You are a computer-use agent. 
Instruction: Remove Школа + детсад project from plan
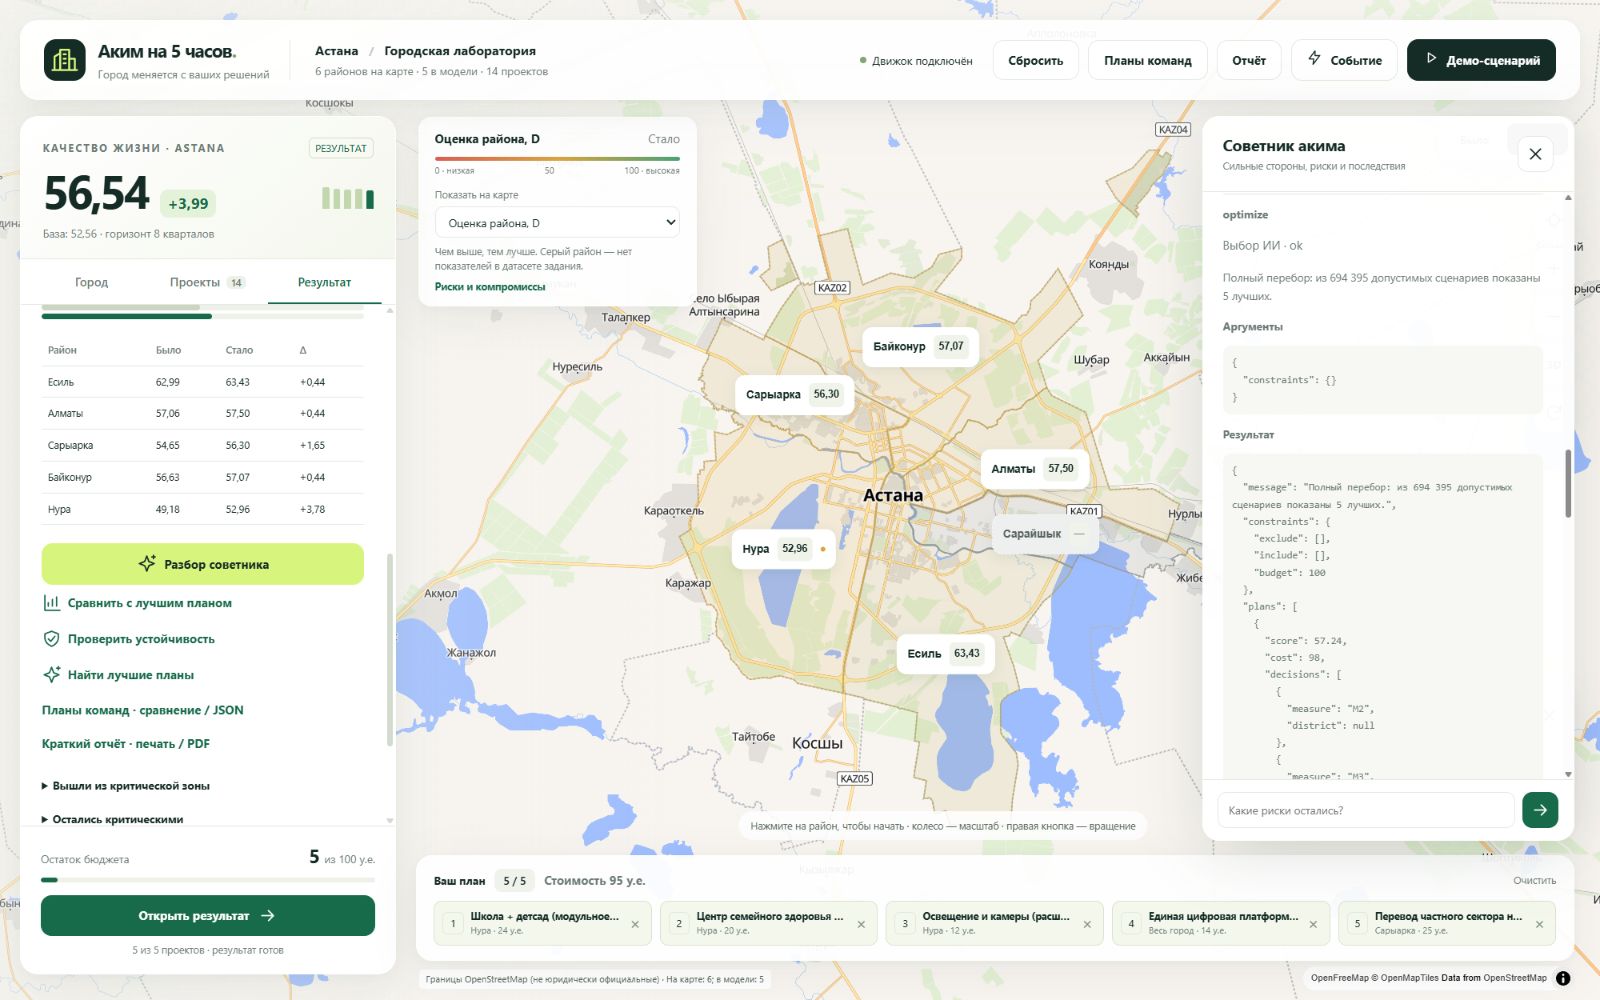pos(635,924)
